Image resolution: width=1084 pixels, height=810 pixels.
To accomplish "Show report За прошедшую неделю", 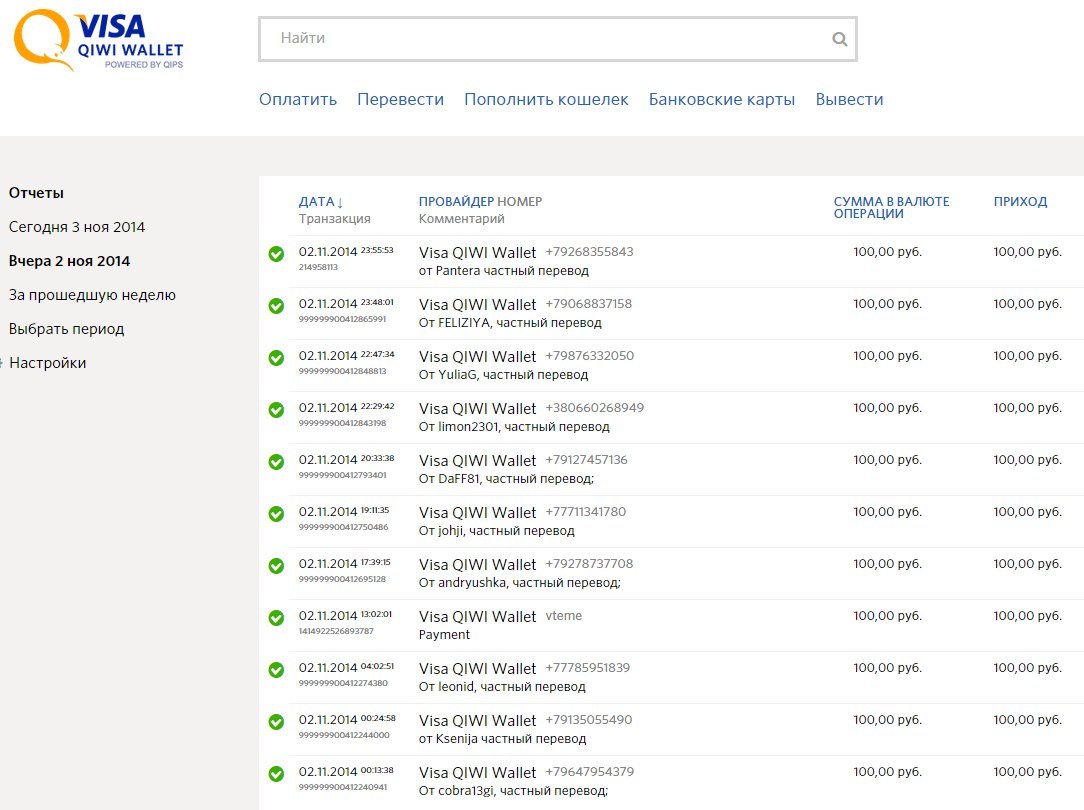I will (x=92, y=295).
